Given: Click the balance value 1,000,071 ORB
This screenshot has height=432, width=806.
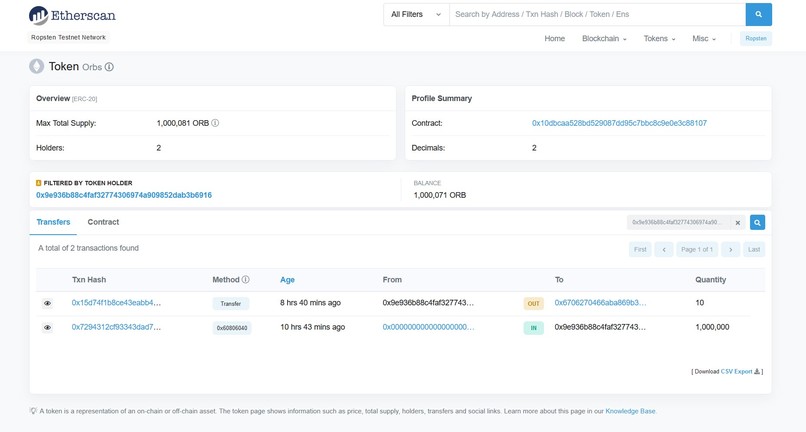Looking at the screenshot, I should [440, 195].
